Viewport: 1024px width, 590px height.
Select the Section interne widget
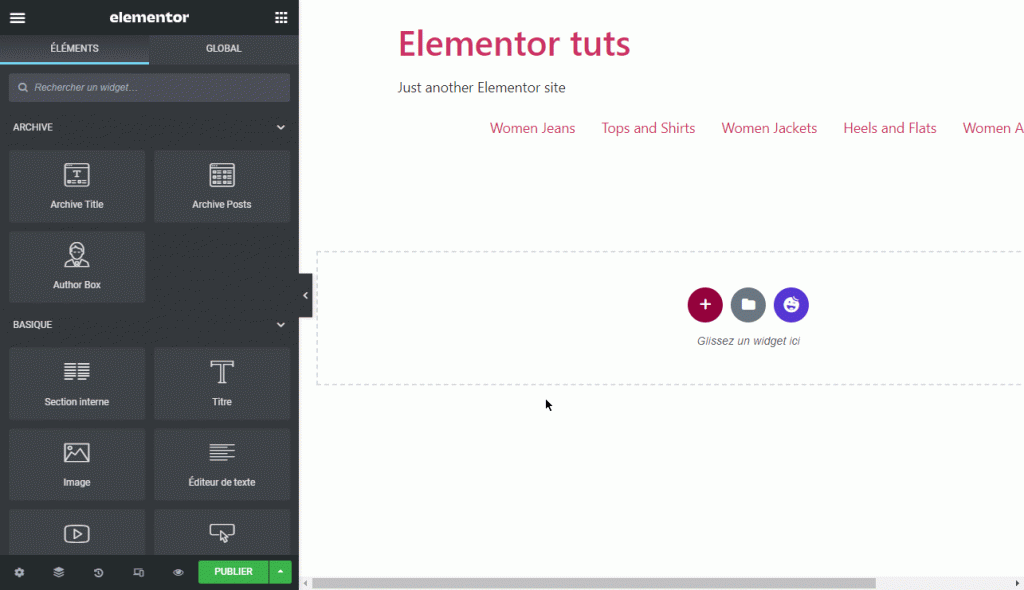77,384
